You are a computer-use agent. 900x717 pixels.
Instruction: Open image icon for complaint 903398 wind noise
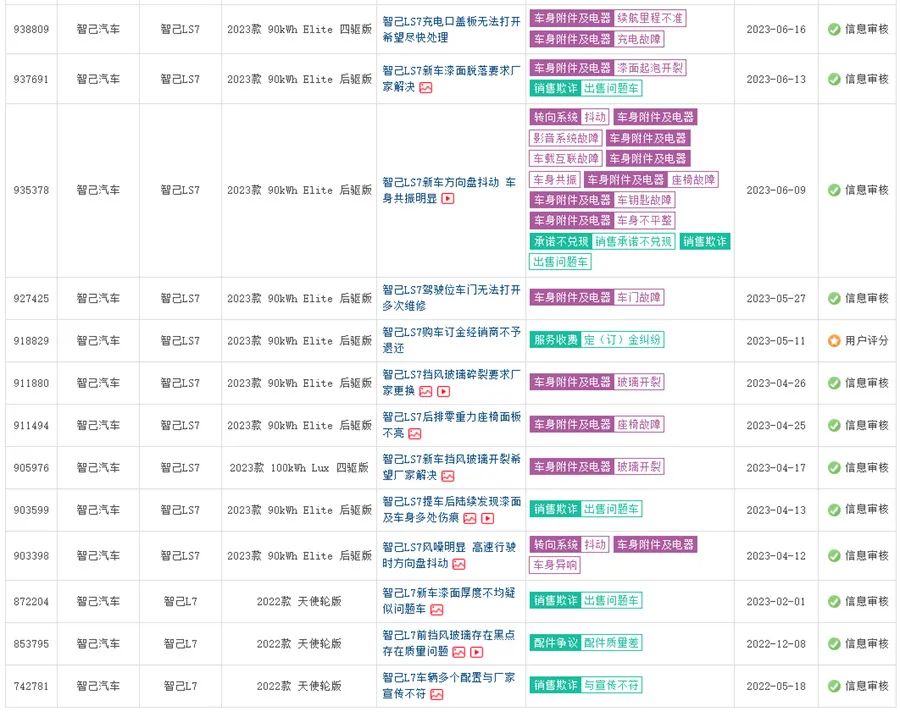[458, 565]
